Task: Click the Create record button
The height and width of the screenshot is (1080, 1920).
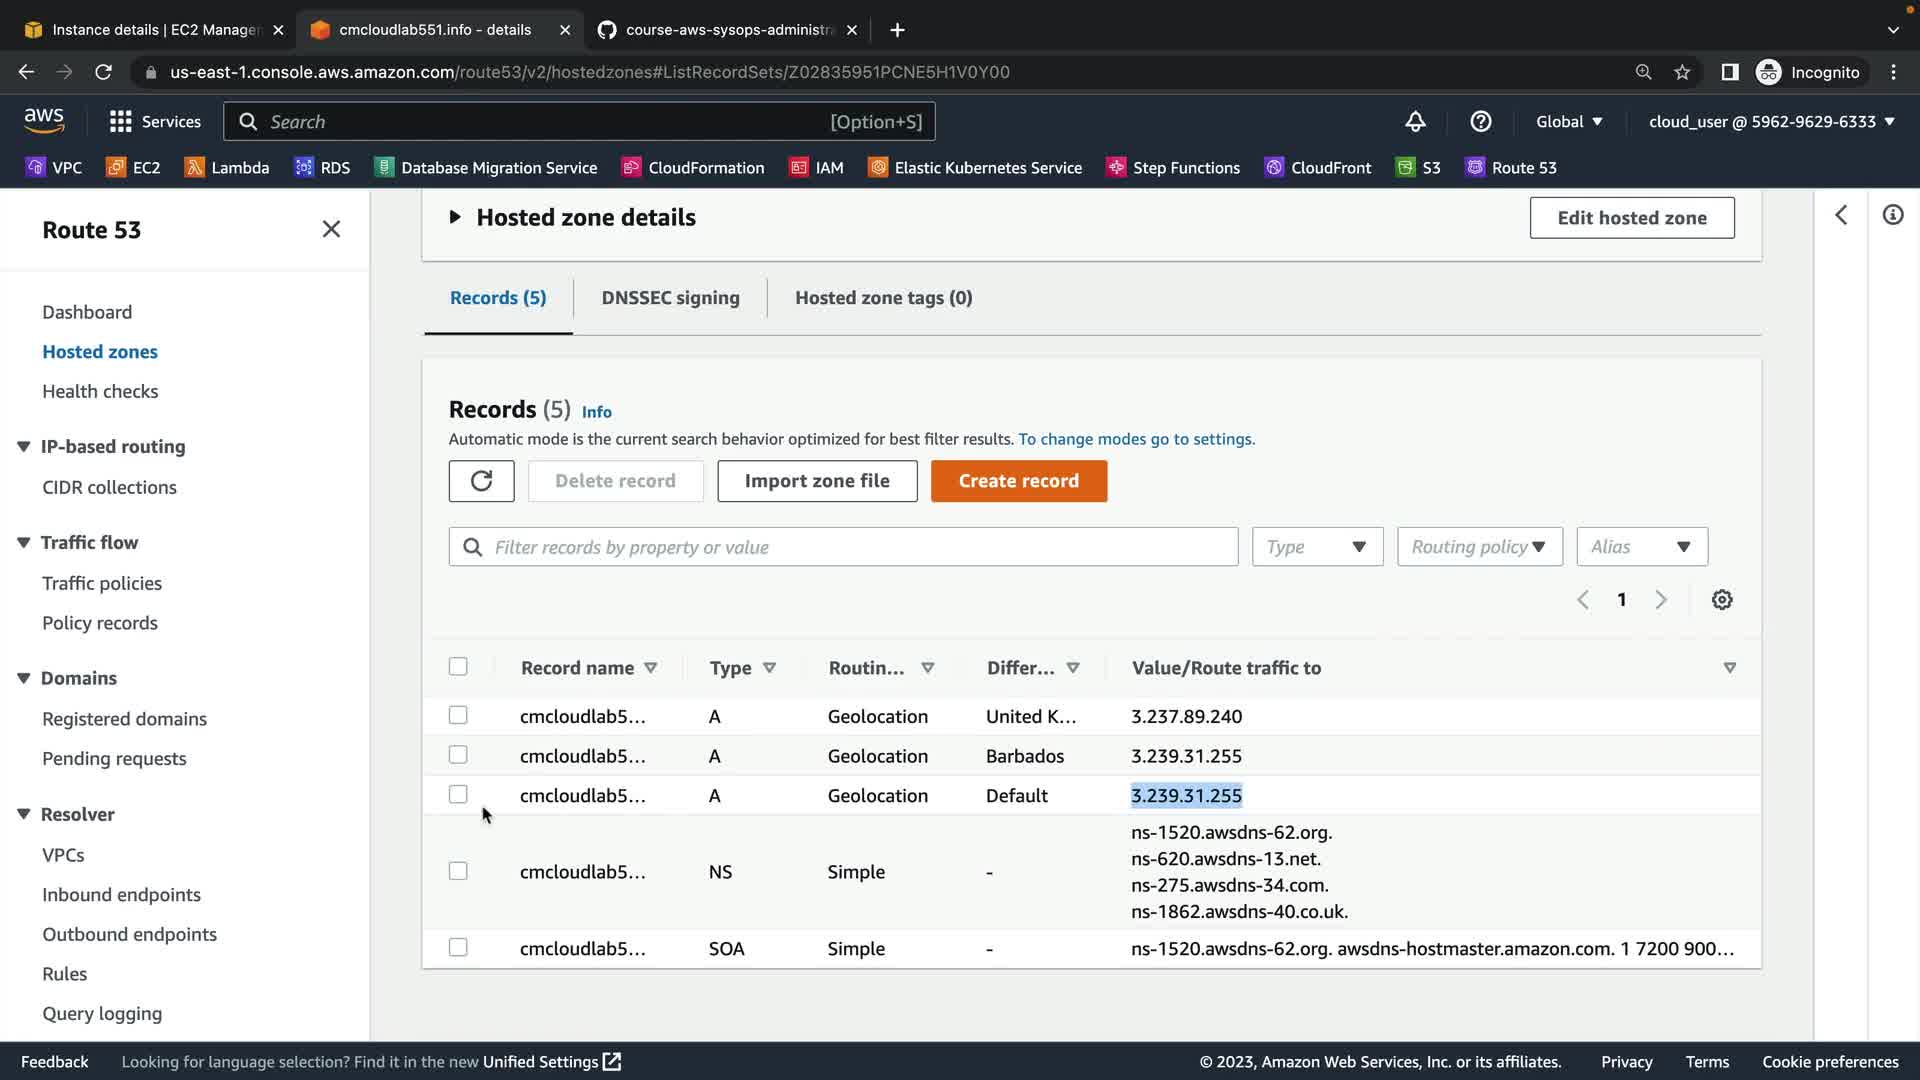Action: click(x=1018, y=481)
